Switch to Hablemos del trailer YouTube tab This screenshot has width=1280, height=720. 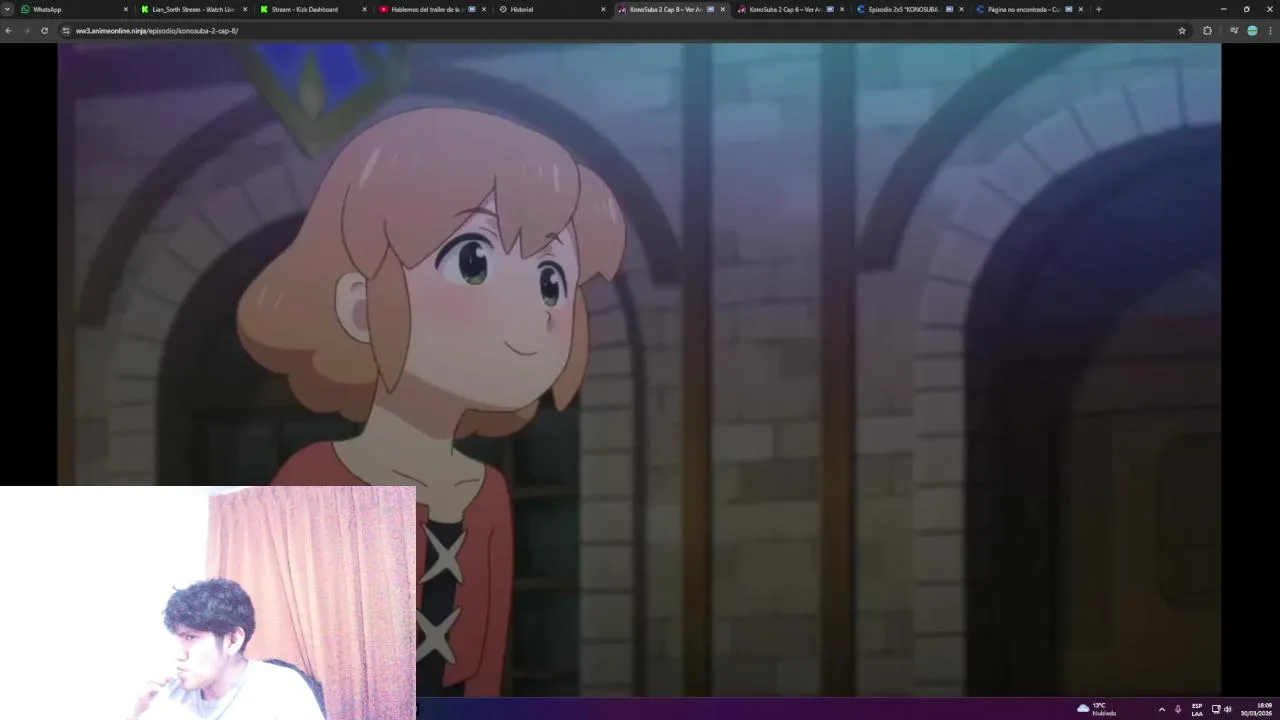[433, 9]
